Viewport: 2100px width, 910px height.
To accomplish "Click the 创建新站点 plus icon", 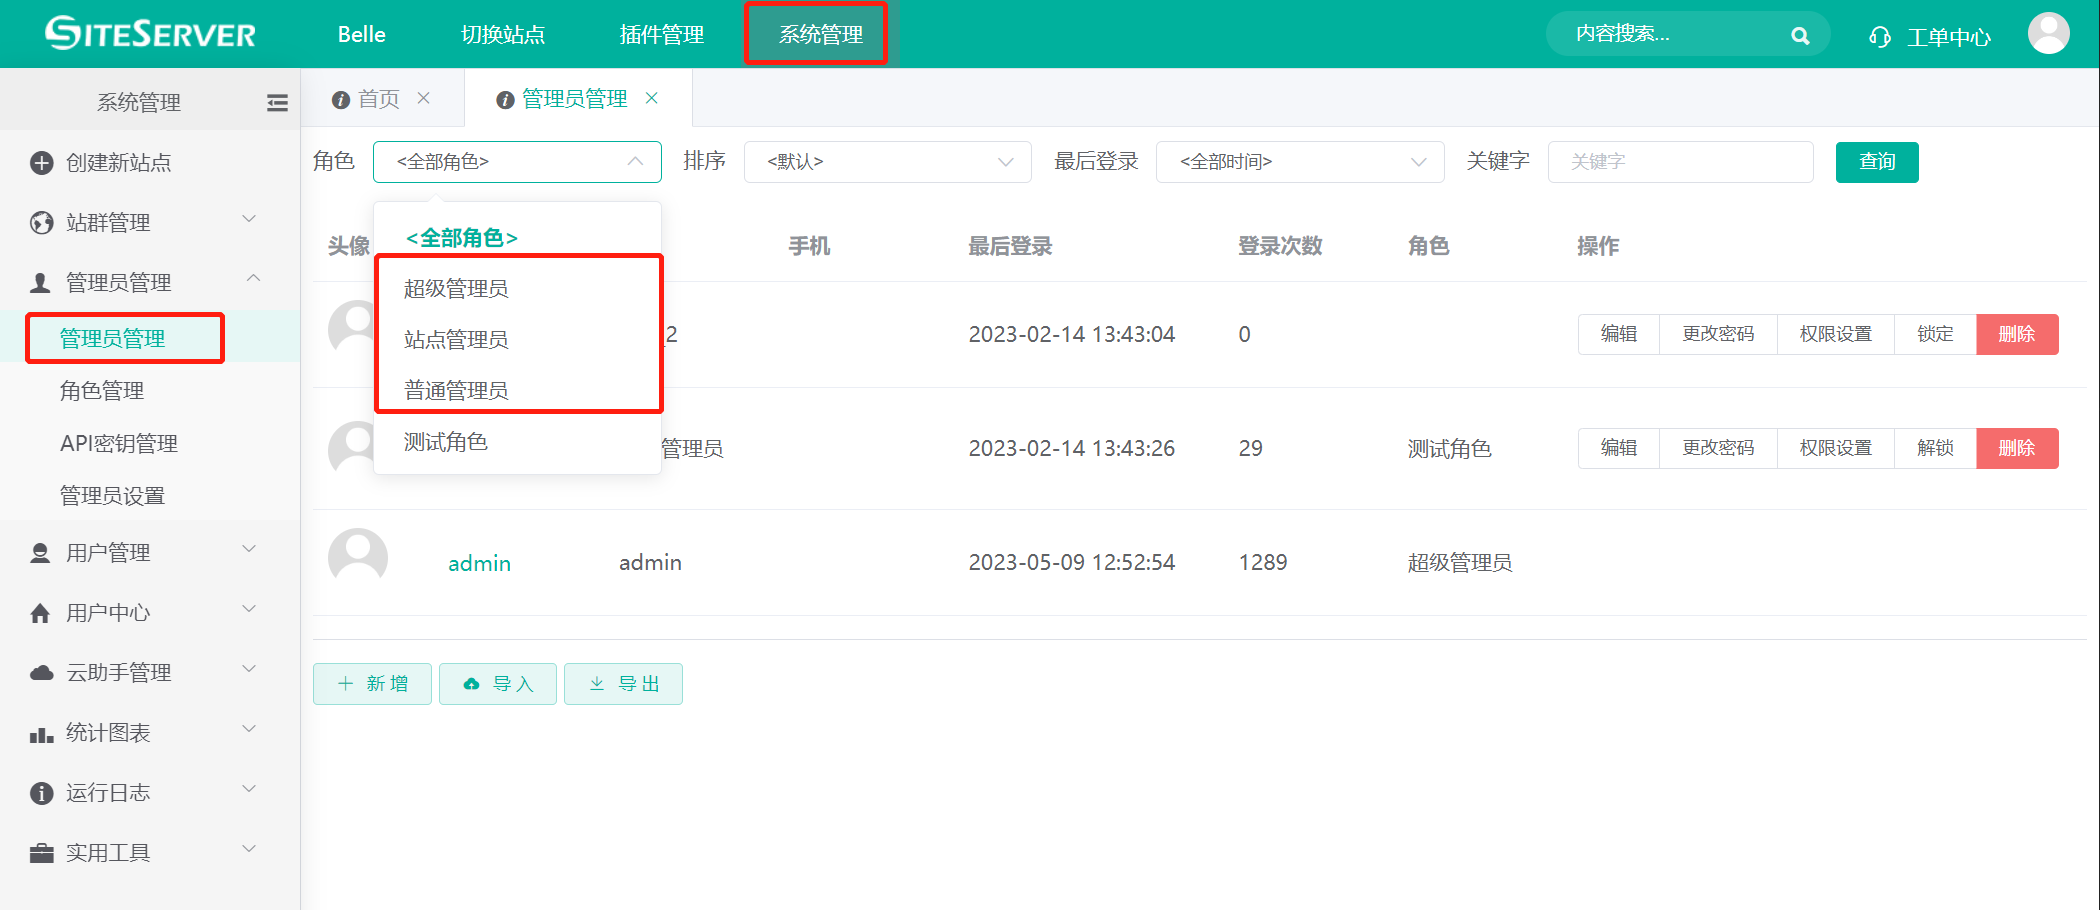I will click(x=41, y=162).
